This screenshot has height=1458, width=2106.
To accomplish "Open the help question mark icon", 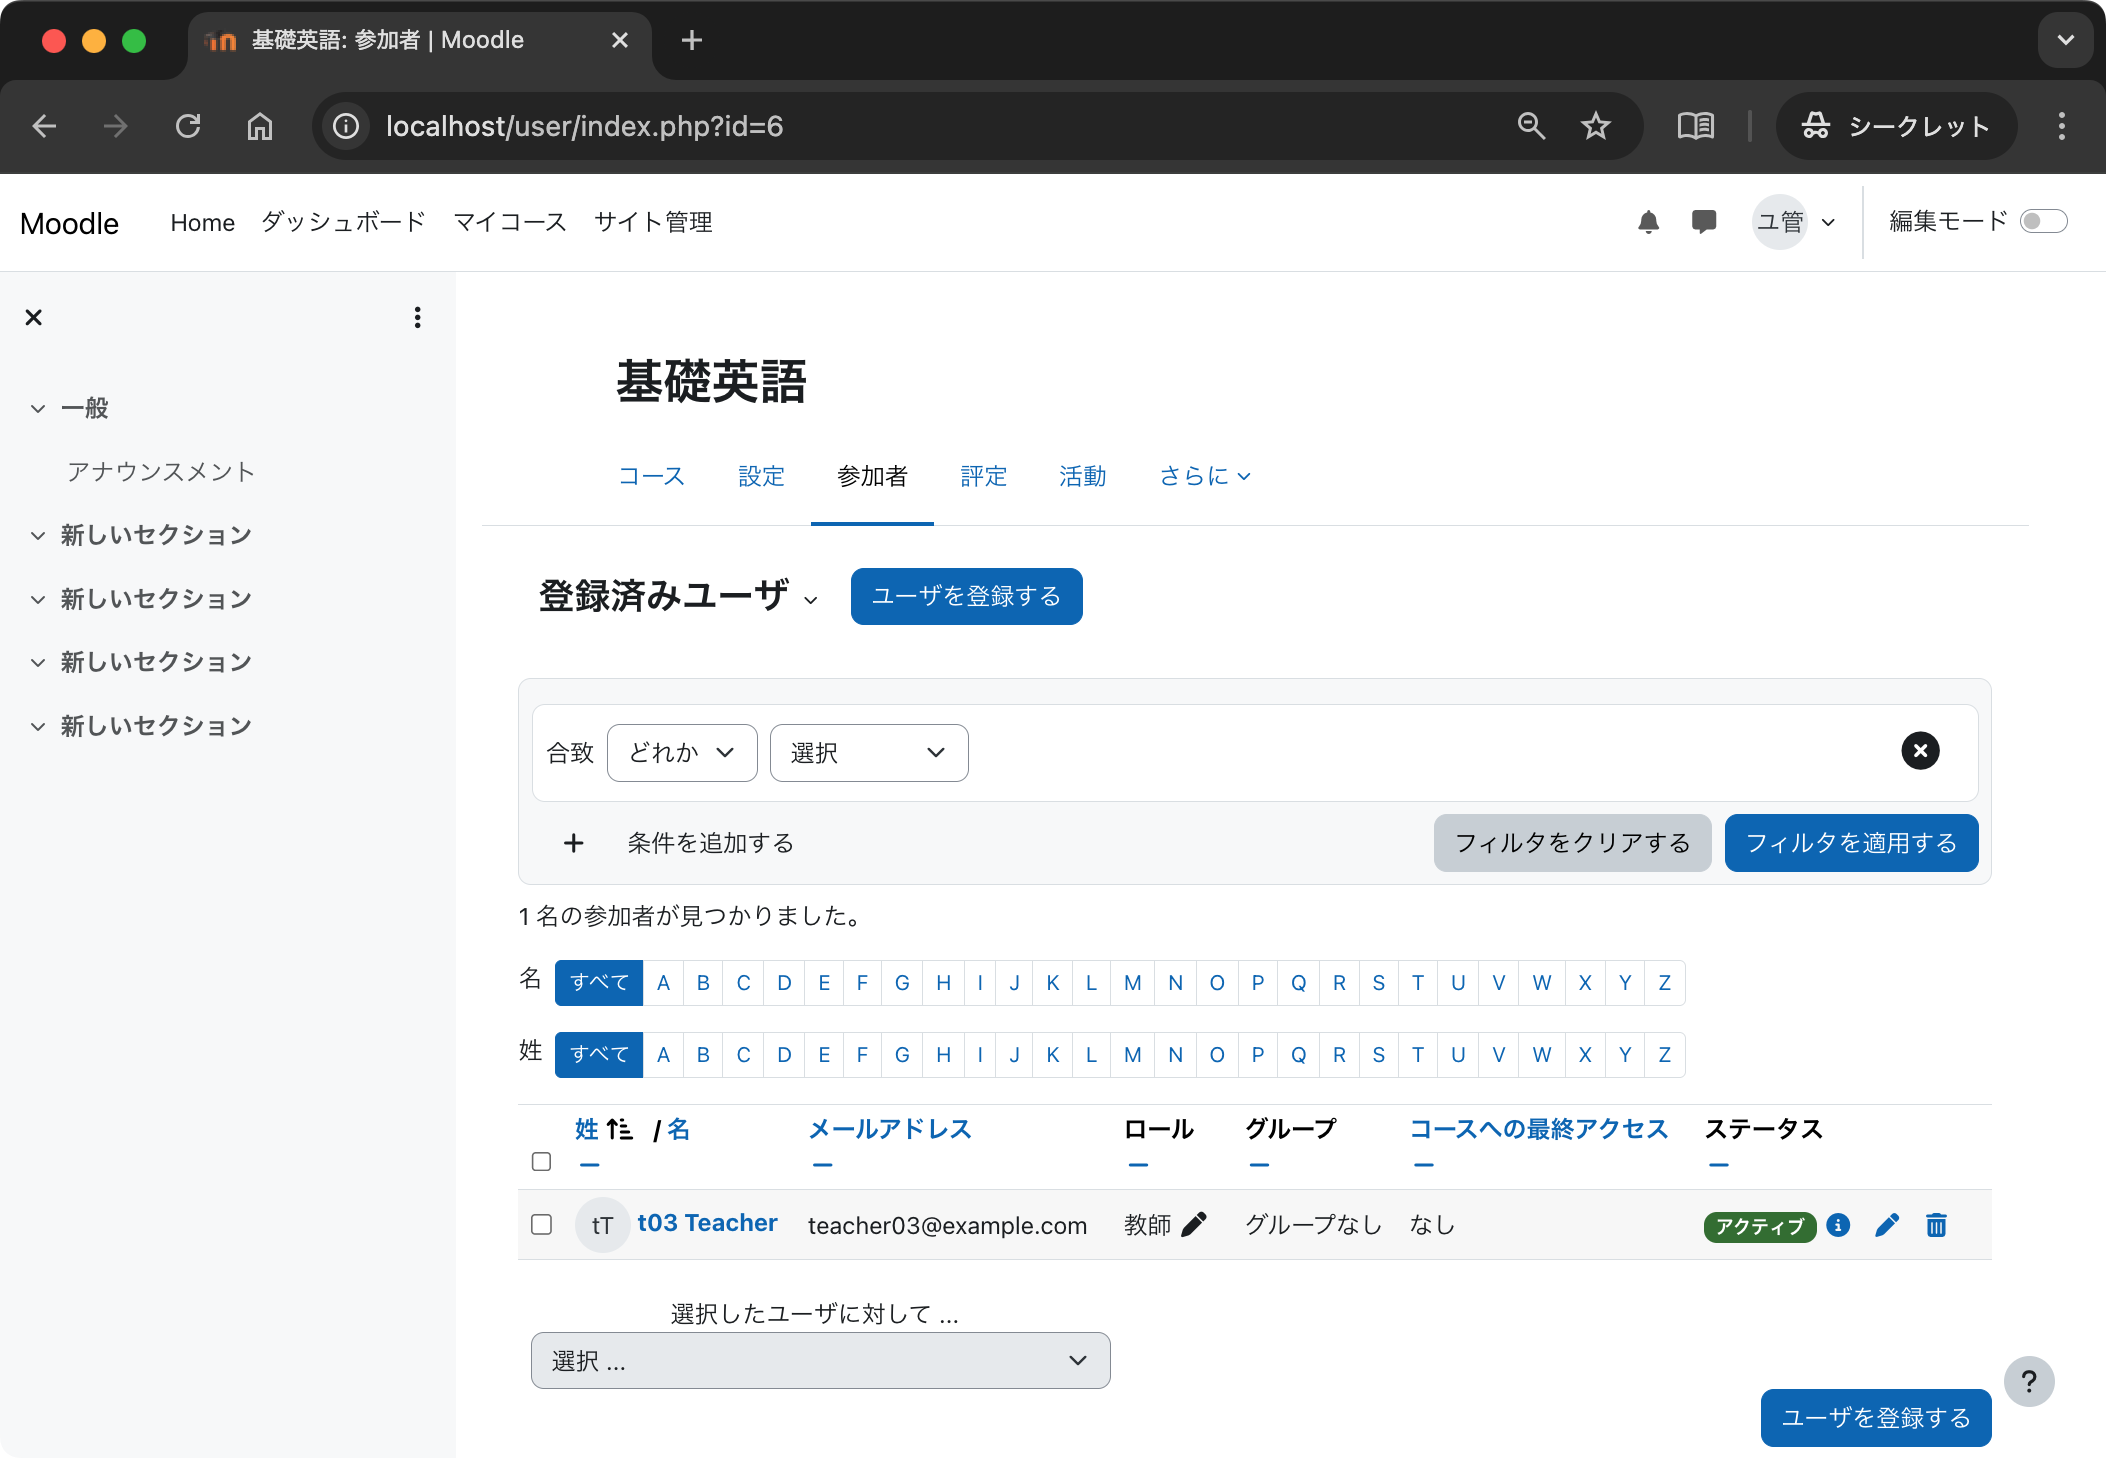I will tap(2029, 1381).
